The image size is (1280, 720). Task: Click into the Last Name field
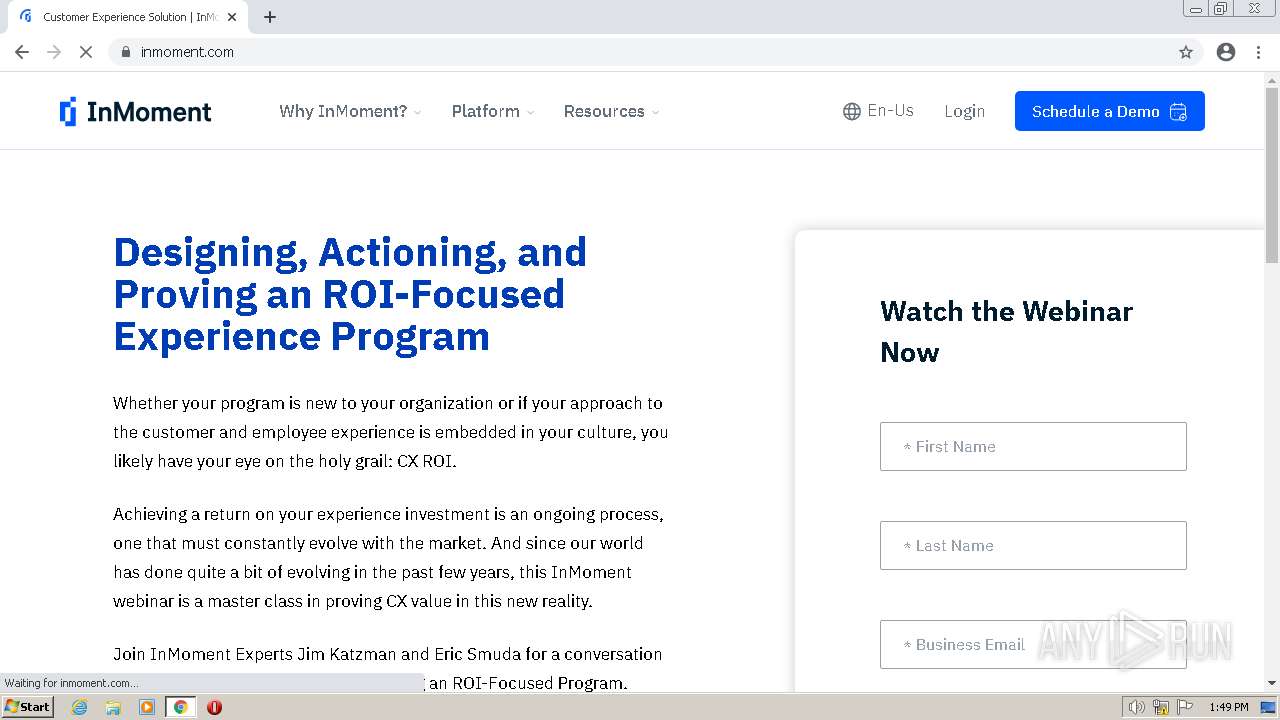[x=1033, y=545]
